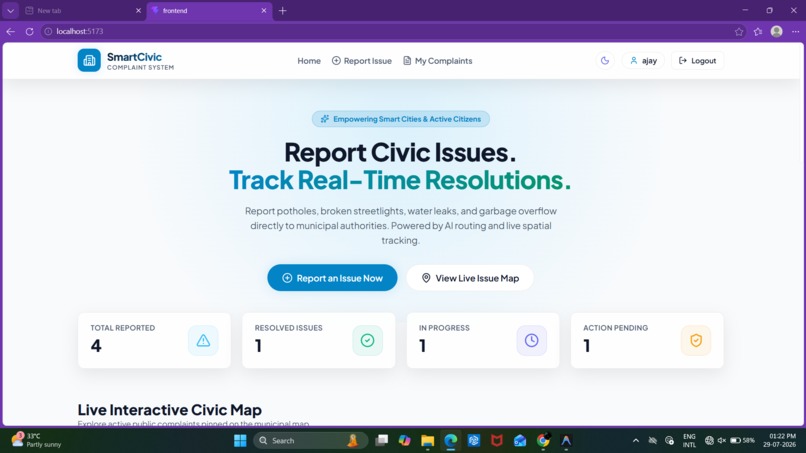The height and width of the screenshot is (453, 806).
Task: Open the Windows Start menu
Action: pyautogui.click(x=240, y=441)
